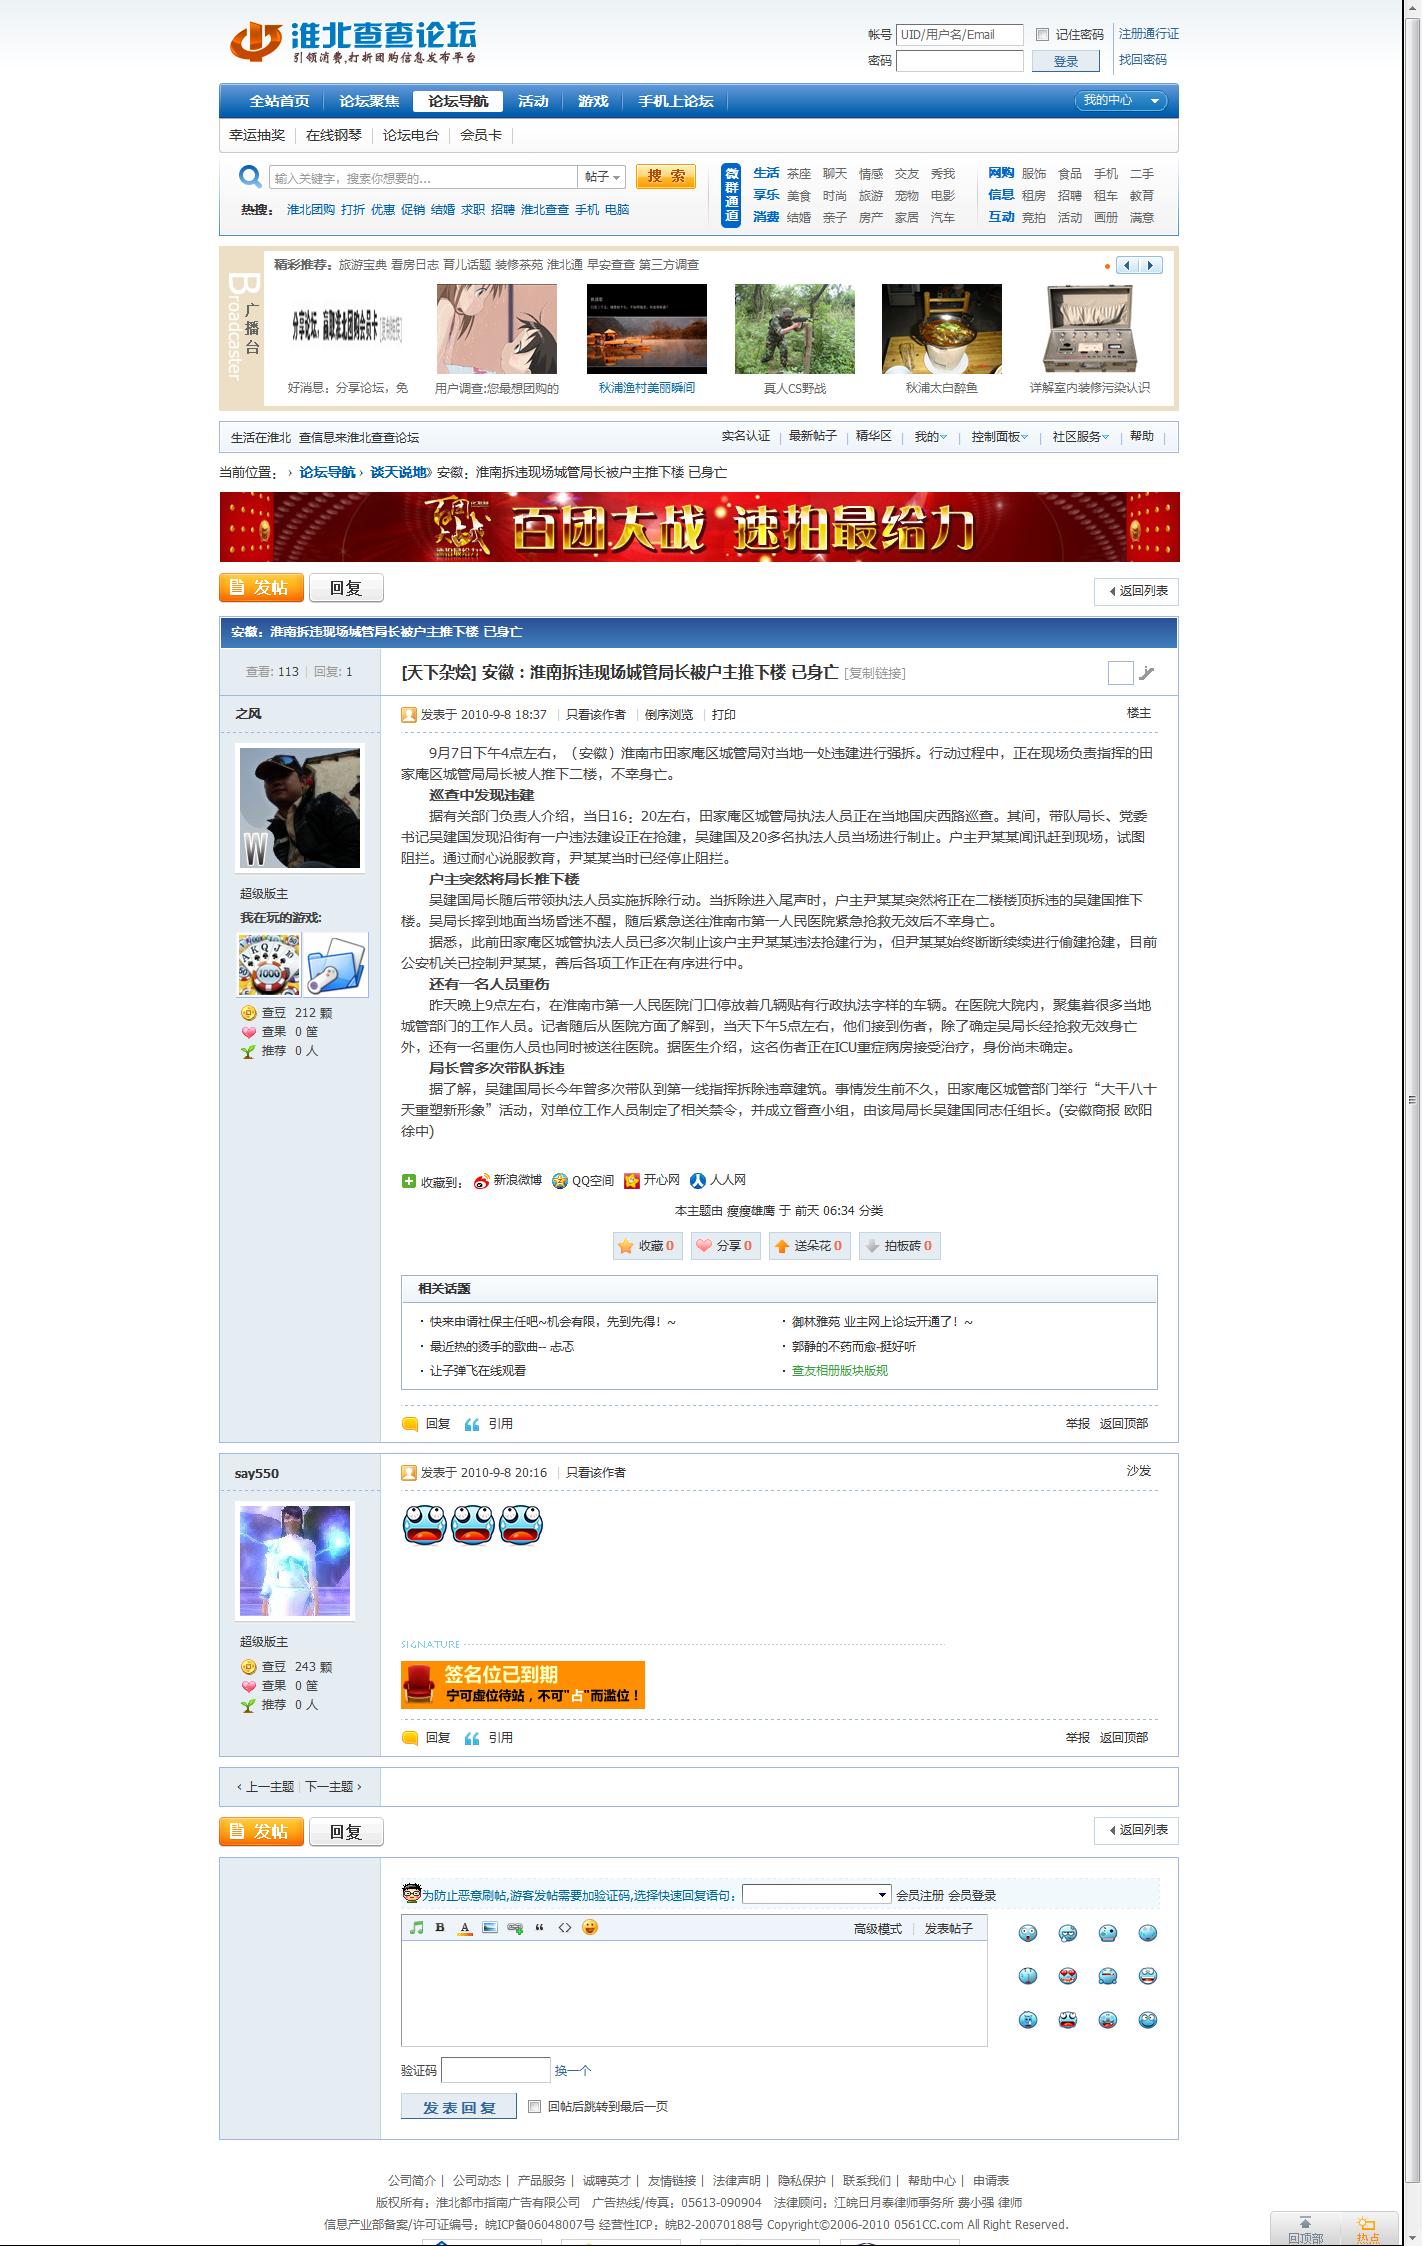This screenshot has height=2246, width=1423.
Task: Open the quick reply phrase dropdown
Action: tap(817, 1895)
